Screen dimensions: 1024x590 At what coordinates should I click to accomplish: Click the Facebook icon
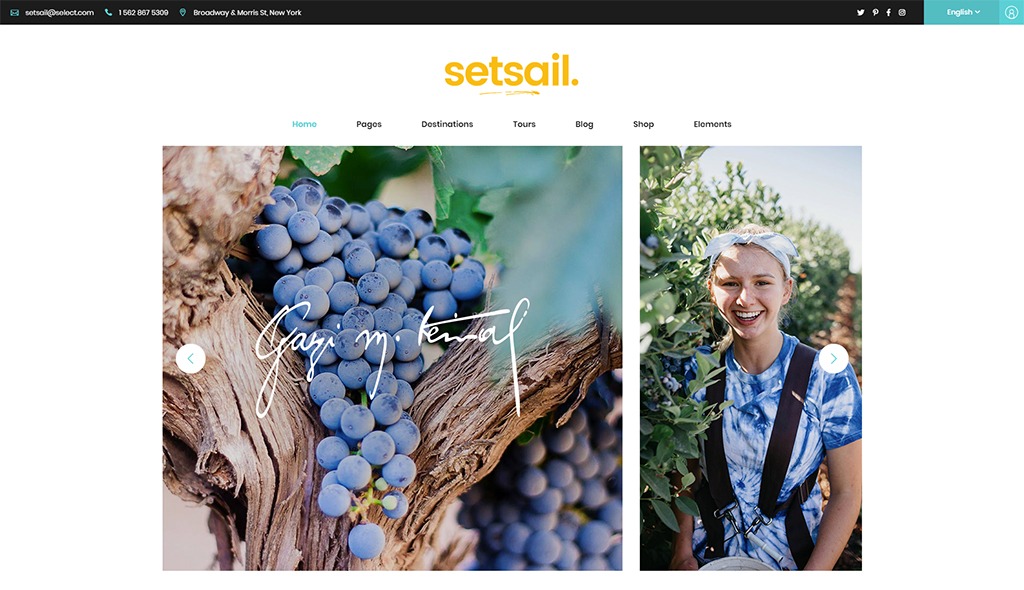click(x=888, y=12)
